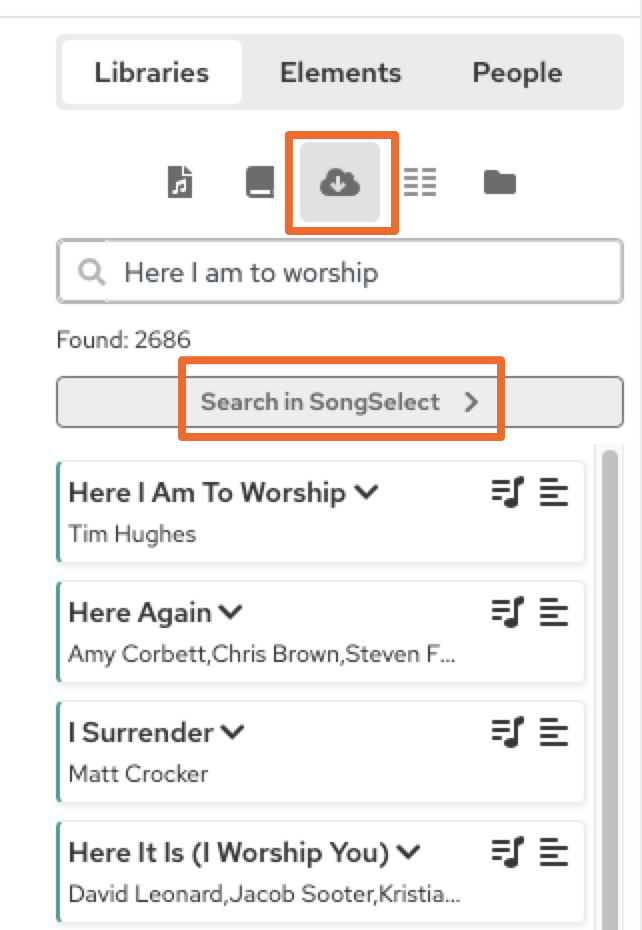Expand the I Surrender song chevron

(233, 733)
